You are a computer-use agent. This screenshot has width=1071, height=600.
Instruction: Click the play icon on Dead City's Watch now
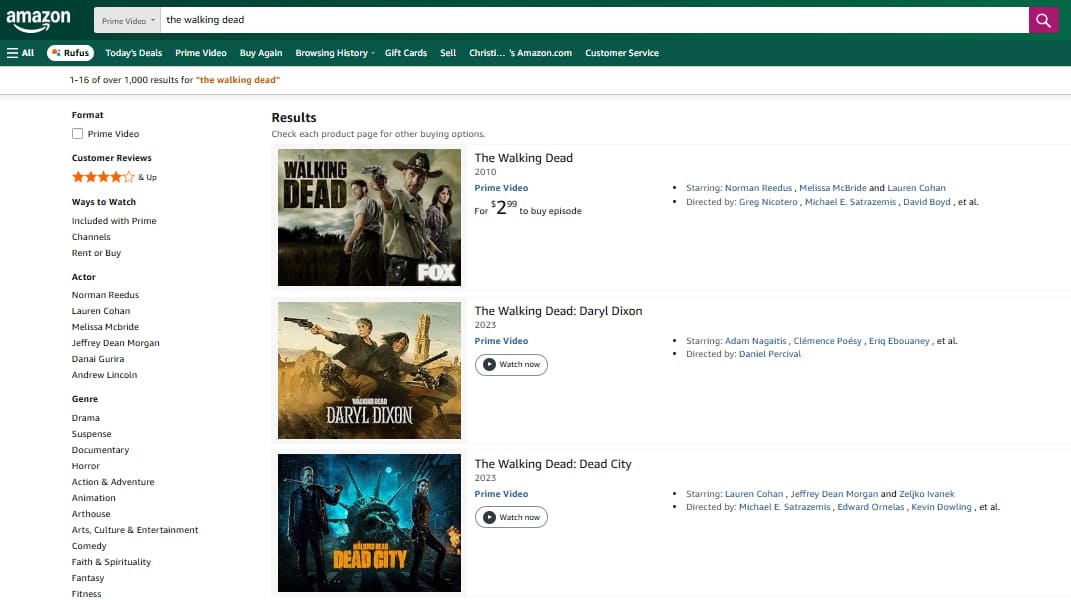487,517
